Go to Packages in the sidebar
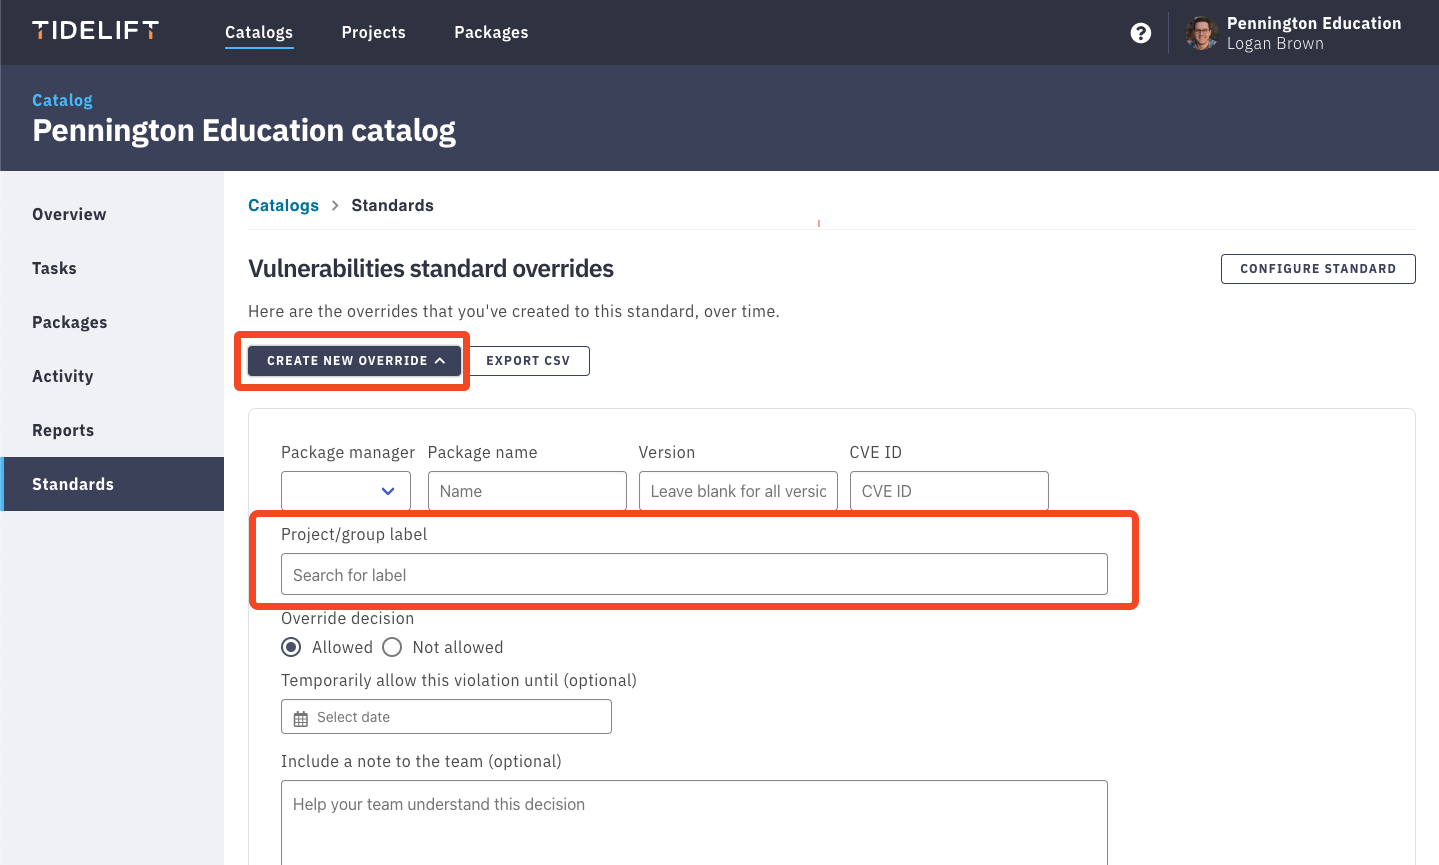This screenshot has height=865, width=1439. pos(112,322)
